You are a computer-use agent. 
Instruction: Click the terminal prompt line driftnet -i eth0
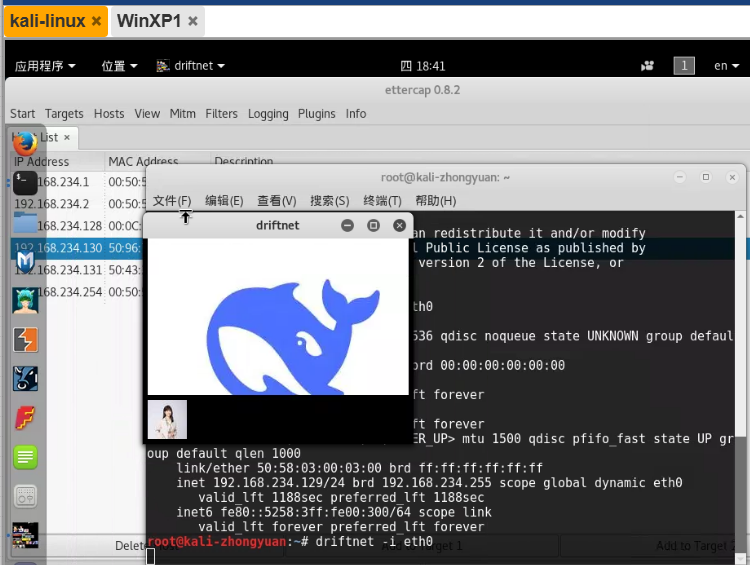(290, 542)
